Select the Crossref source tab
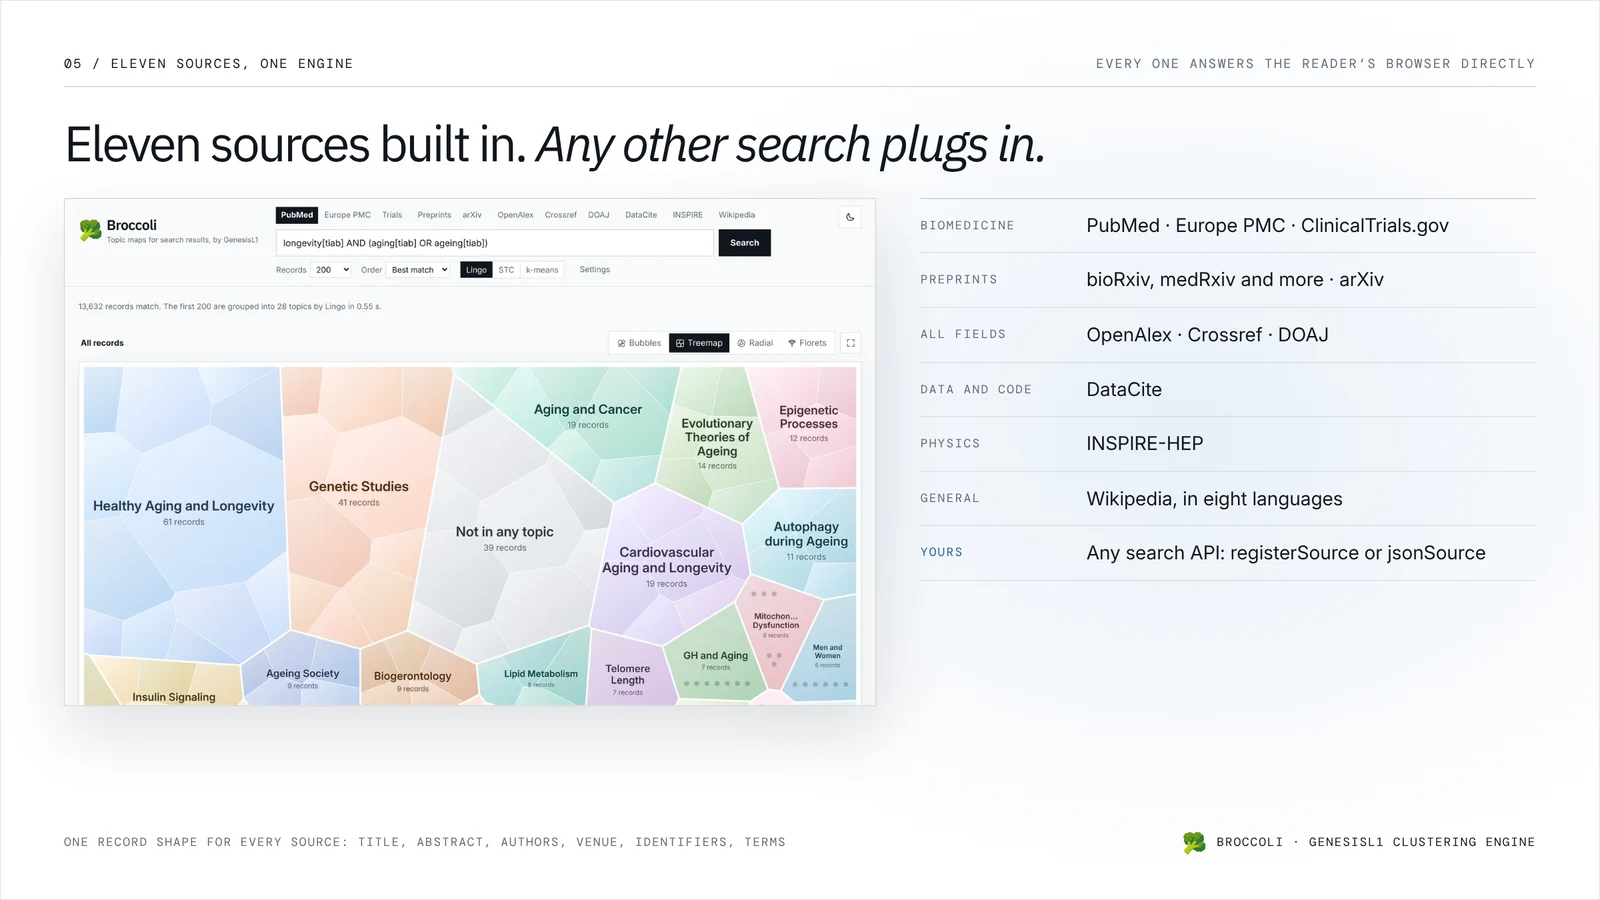Viewport: 1600px width, 900px height. [x=561, y=215]
